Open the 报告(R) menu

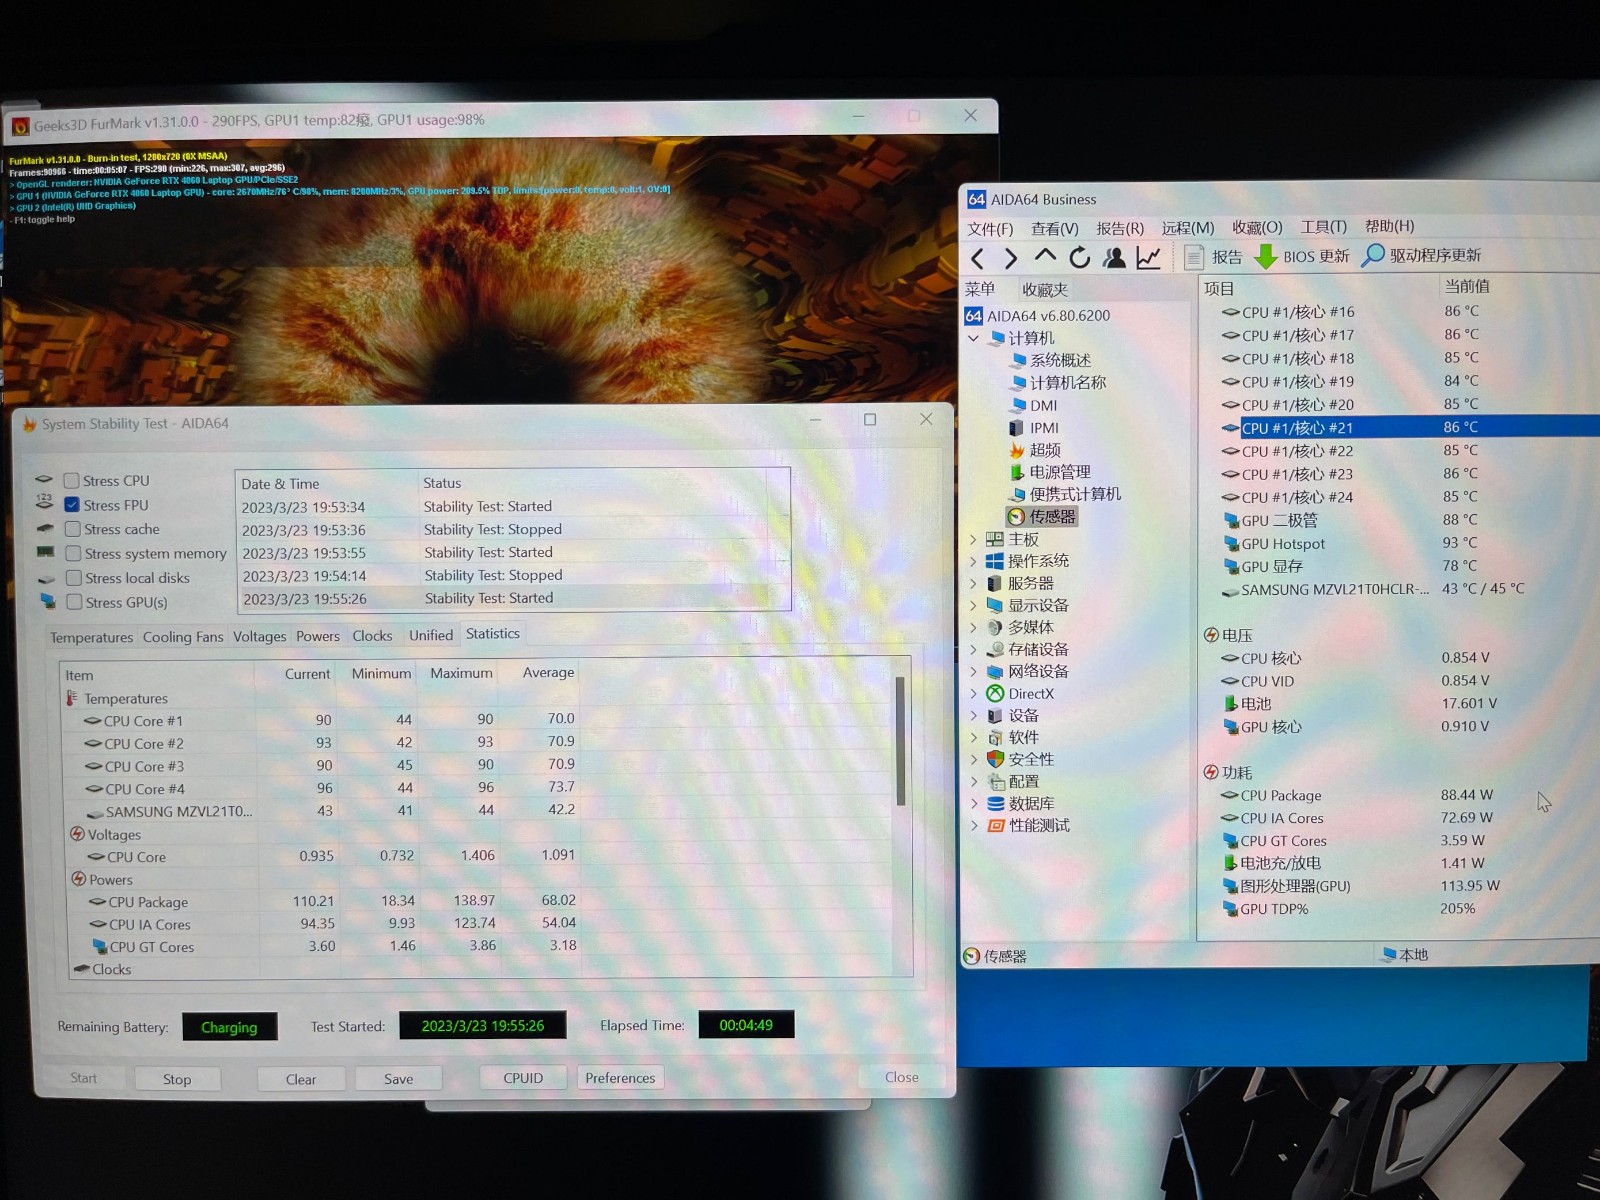tap(1120, 228)
